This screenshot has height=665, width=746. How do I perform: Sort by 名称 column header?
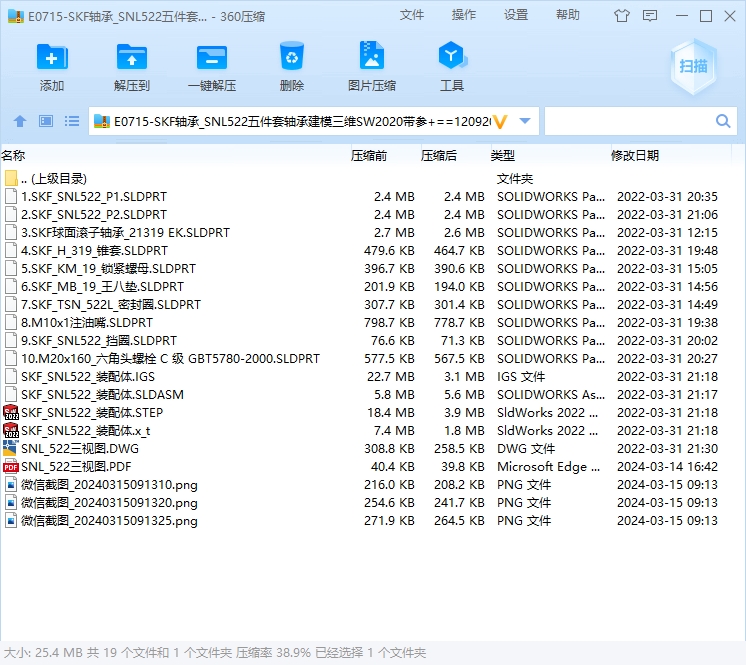13,156
